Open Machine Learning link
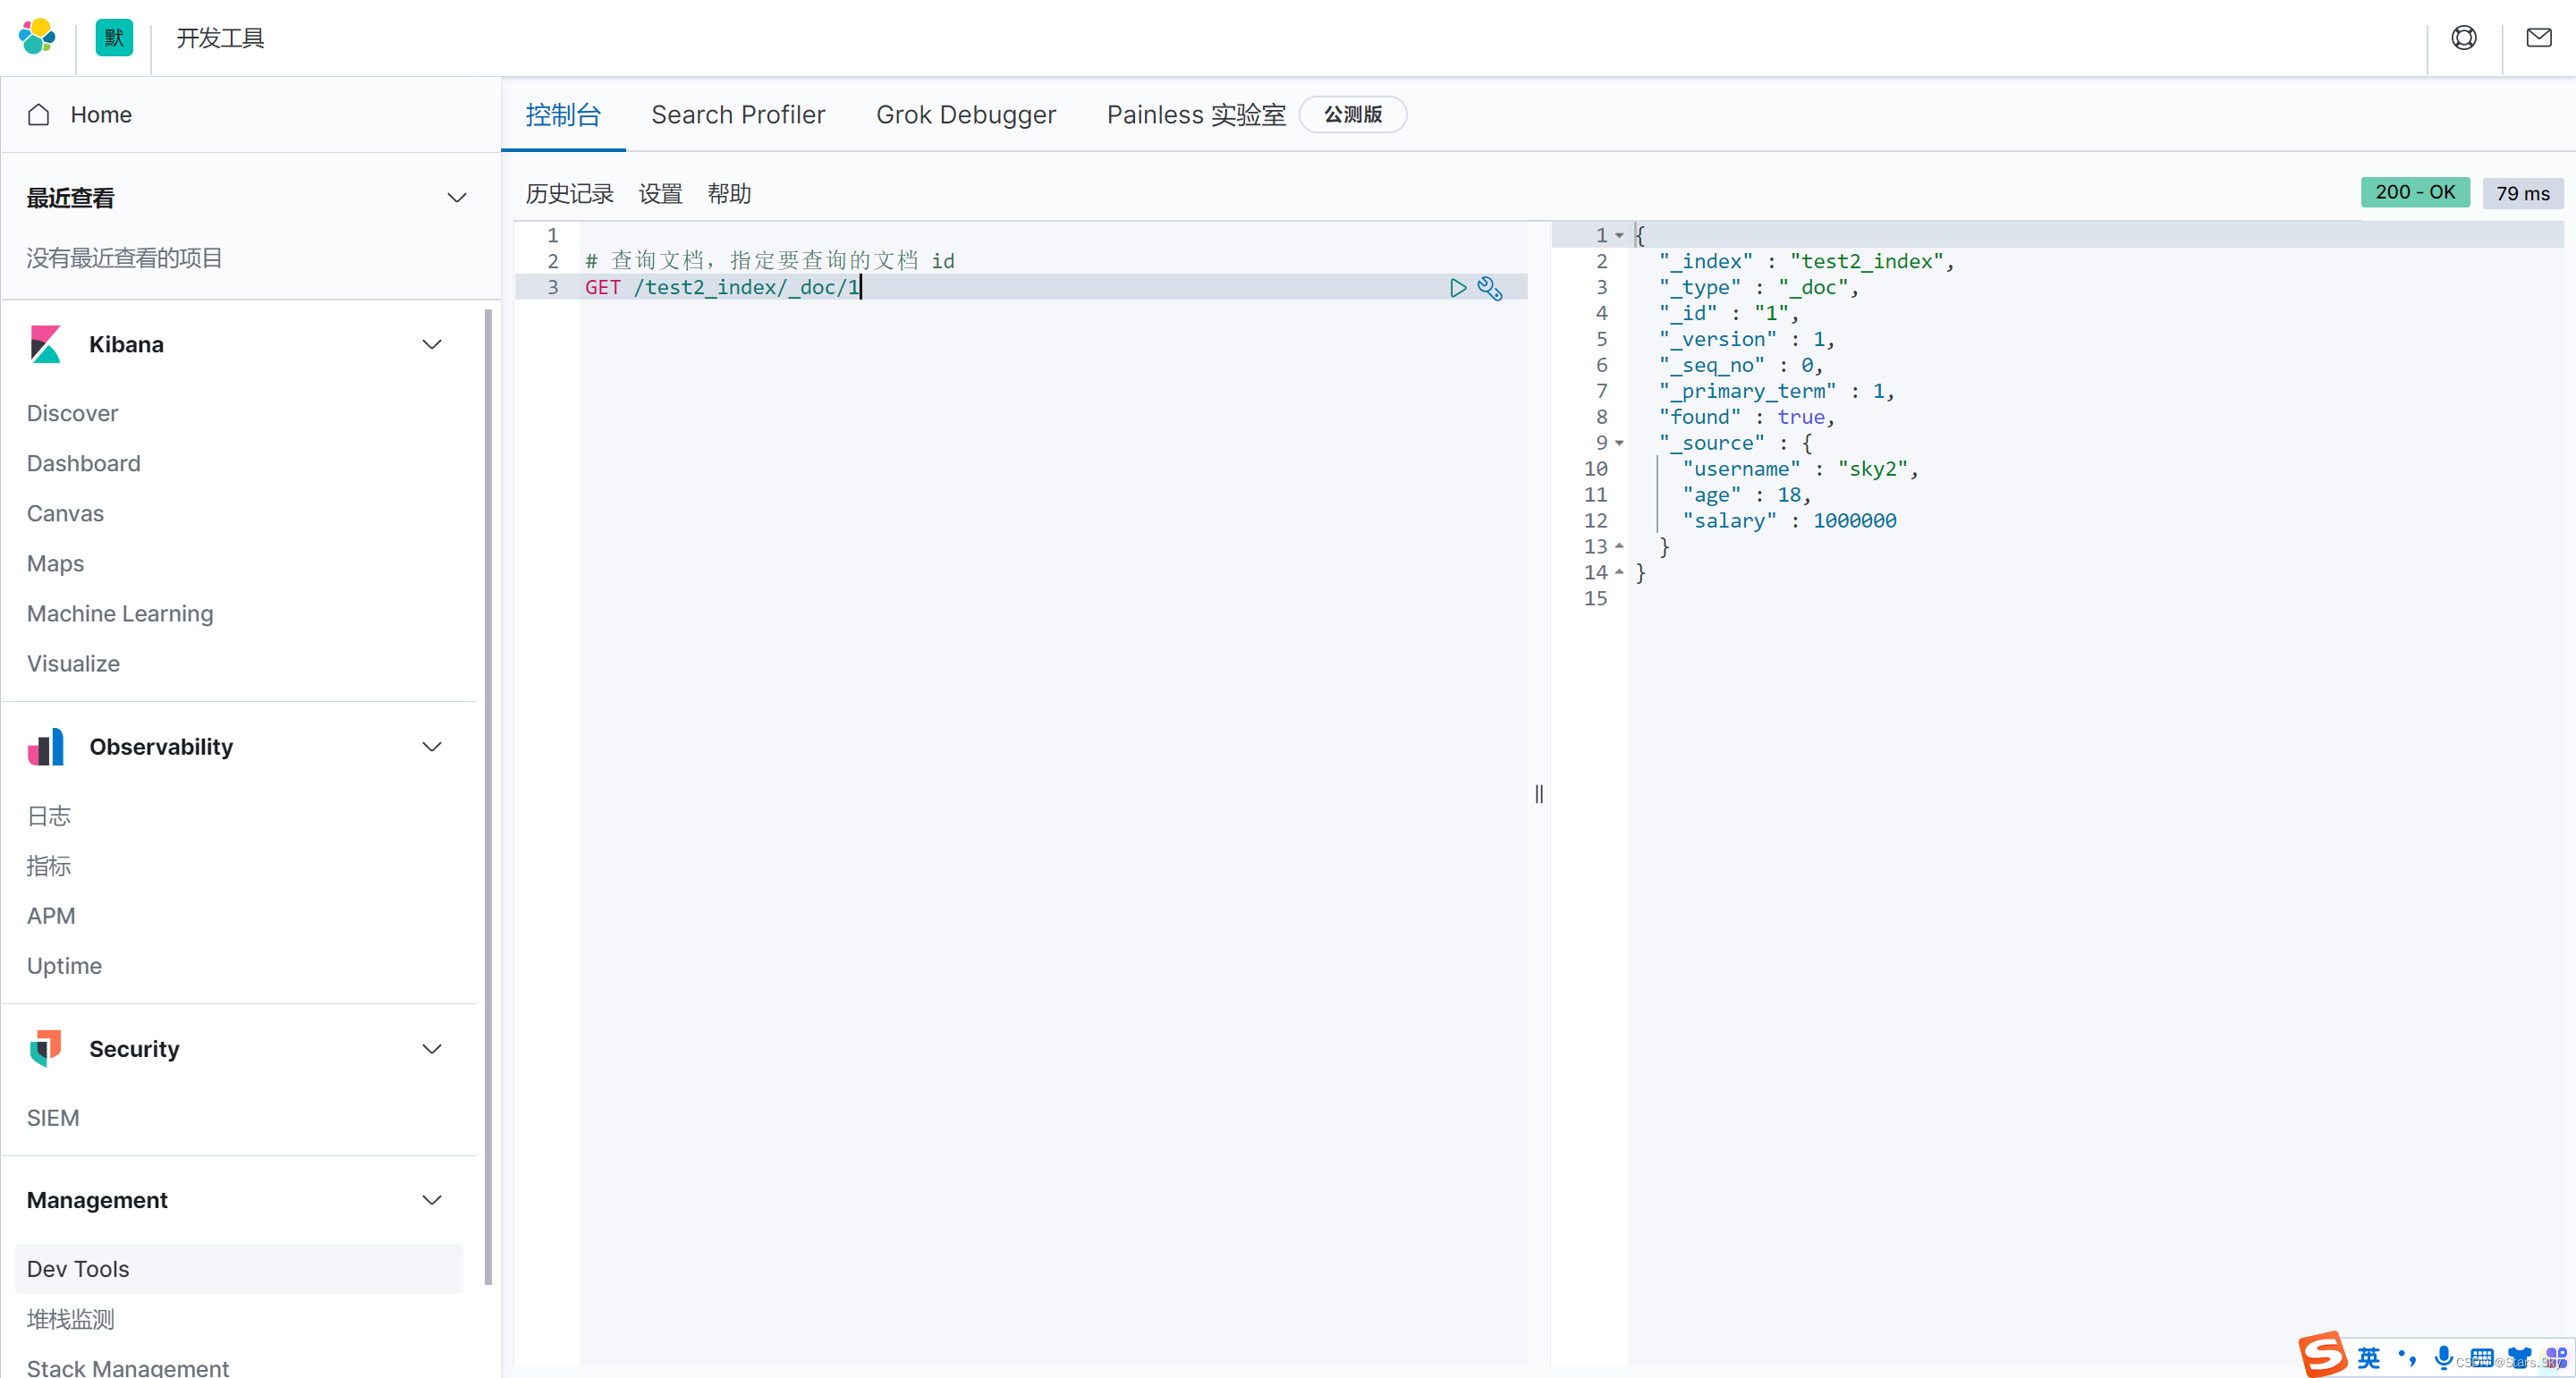 pyautogui.click(x=120, y=614)
